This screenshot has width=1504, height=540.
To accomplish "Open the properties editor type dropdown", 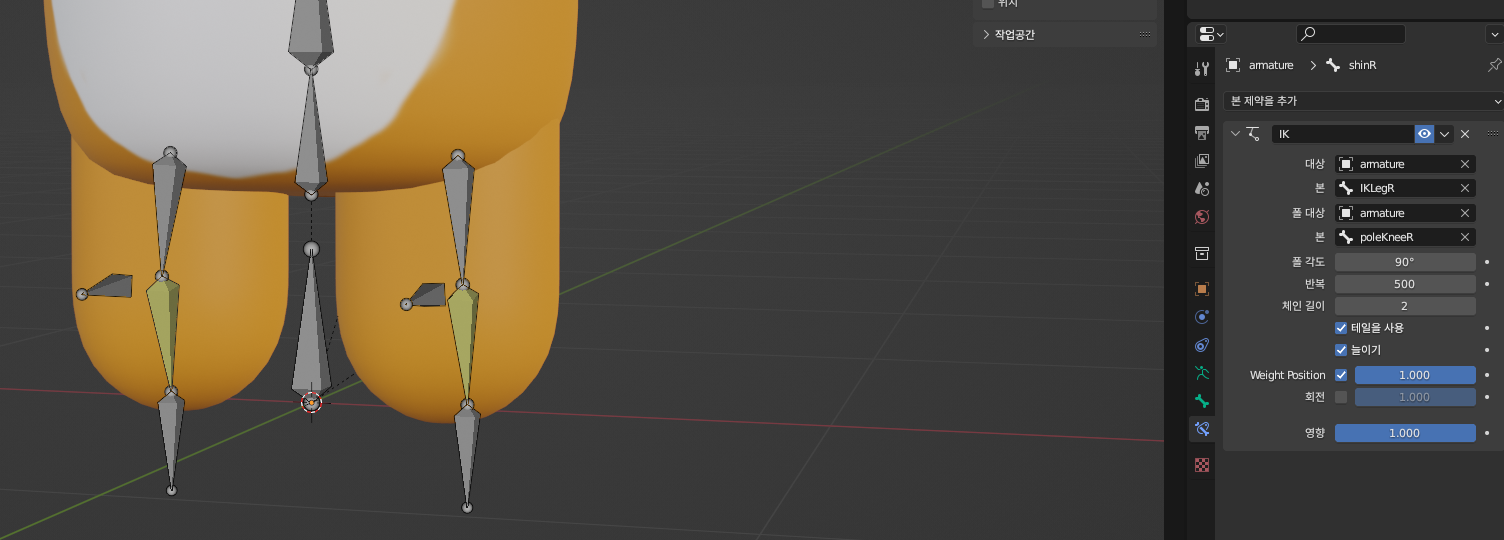I will [1209, 34].
